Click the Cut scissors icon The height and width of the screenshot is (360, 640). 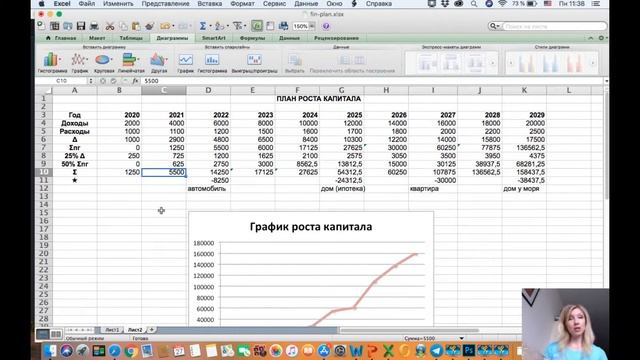pyautogui.click(x=110, y=26)
